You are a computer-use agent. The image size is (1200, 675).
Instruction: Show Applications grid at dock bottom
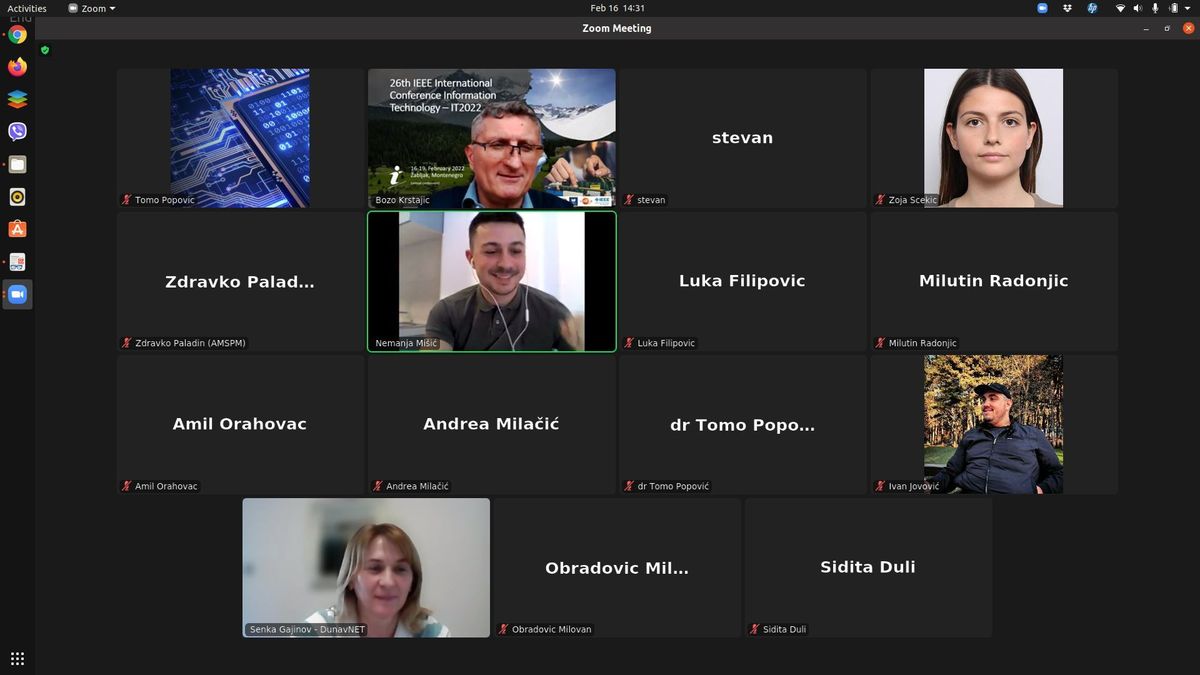coord(17,658)
